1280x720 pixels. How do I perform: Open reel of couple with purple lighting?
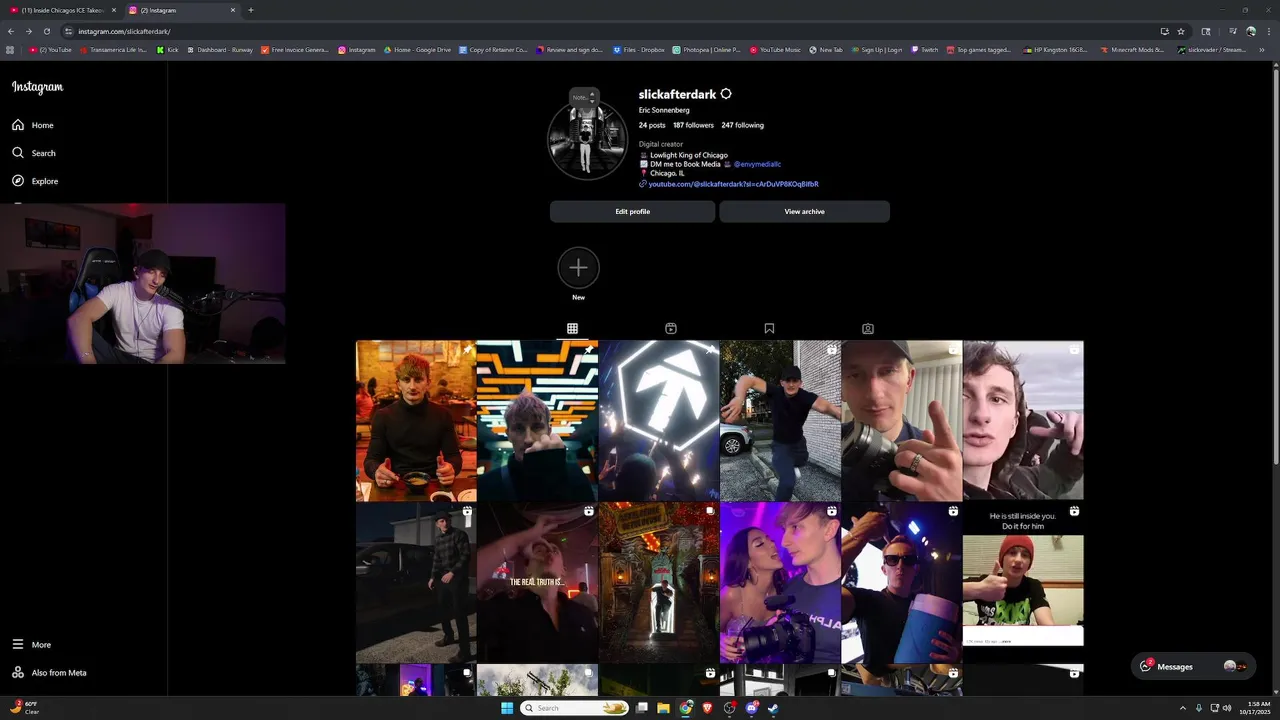[780, 583]
